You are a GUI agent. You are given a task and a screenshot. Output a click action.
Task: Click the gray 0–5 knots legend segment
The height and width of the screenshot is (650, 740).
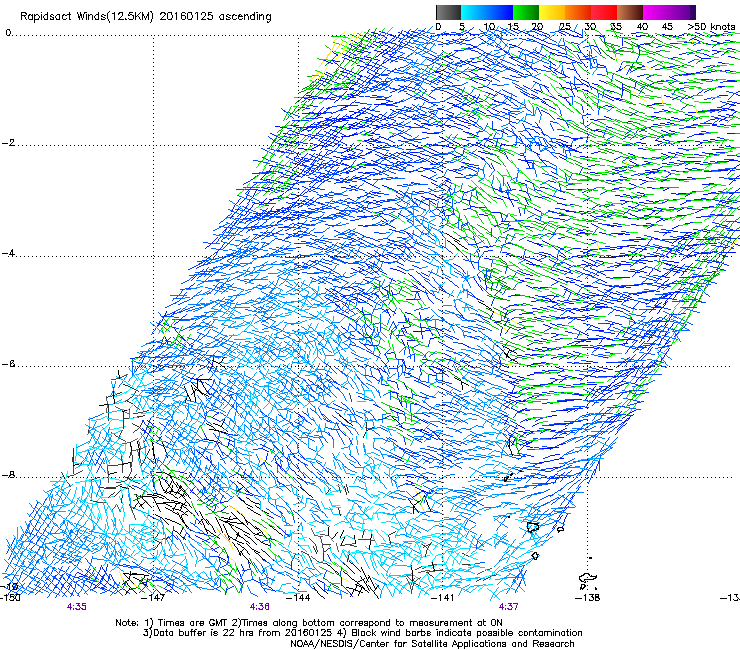pyautogui.click(x=448, y=12)
